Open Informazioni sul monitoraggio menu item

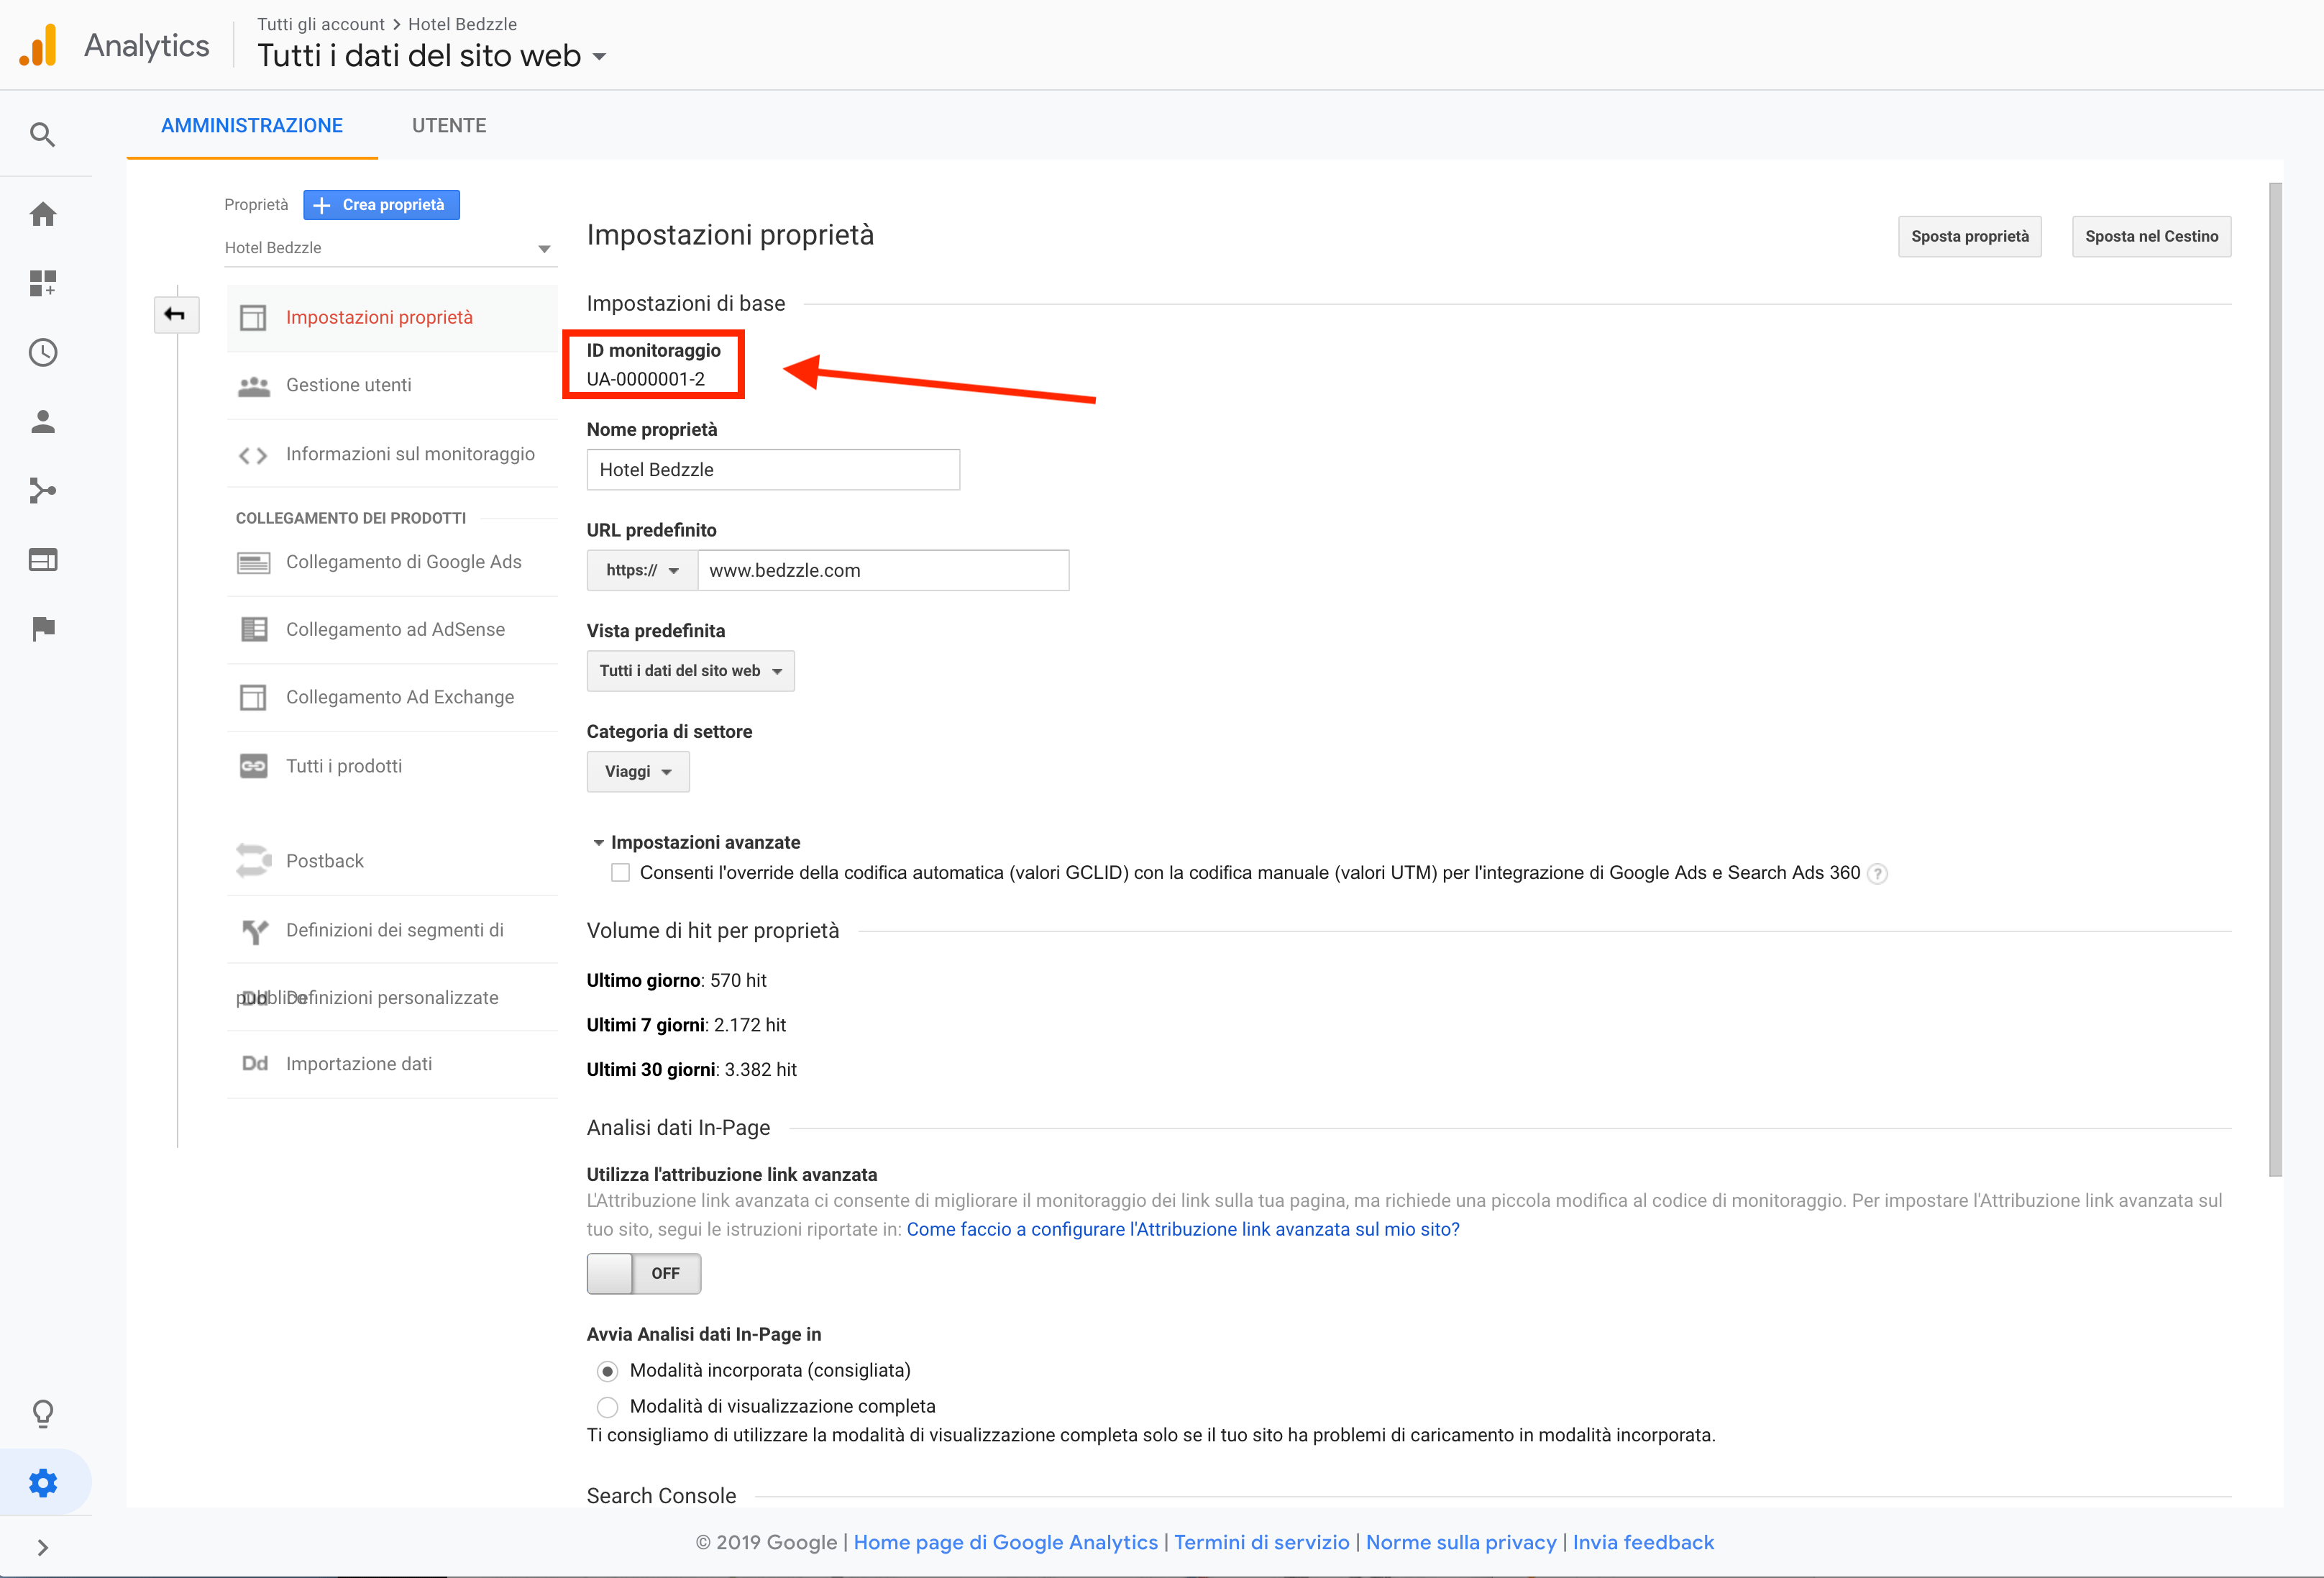point(392,455)
